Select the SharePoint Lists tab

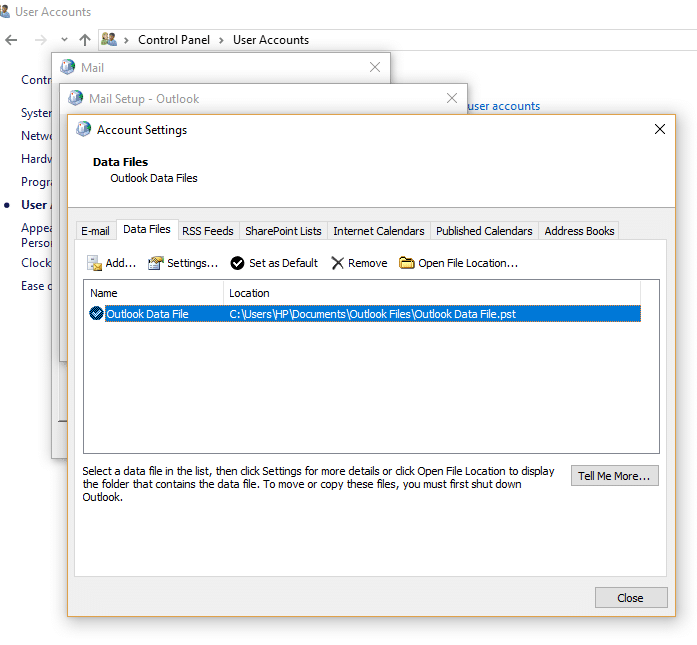283,231
